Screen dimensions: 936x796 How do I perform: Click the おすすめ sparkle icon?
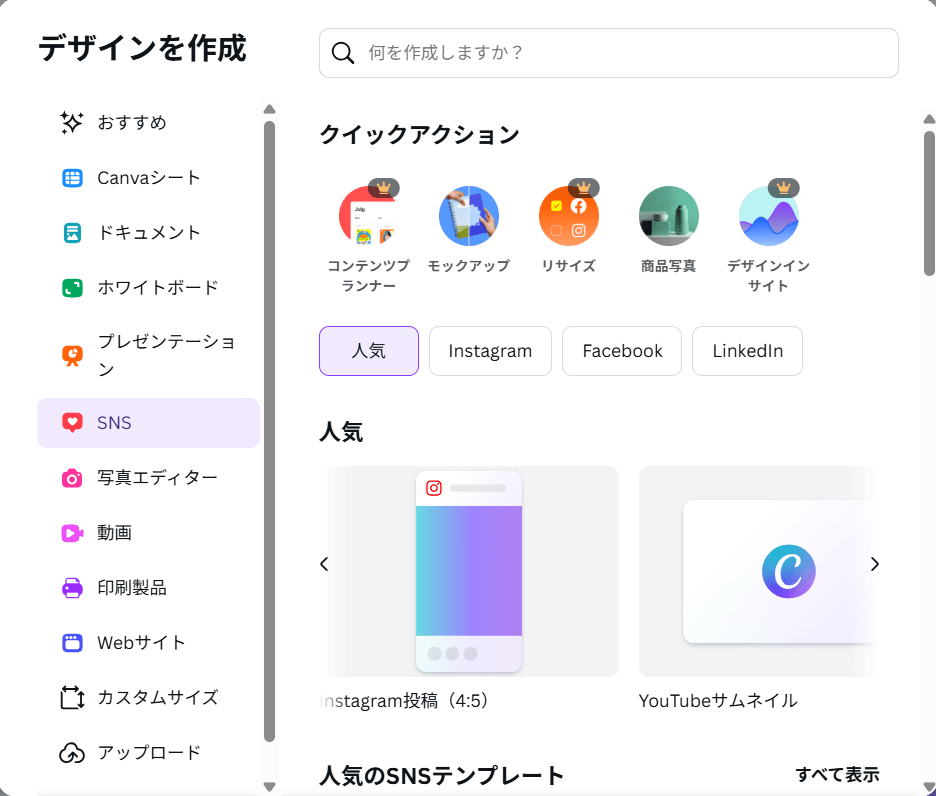point(72,122)
